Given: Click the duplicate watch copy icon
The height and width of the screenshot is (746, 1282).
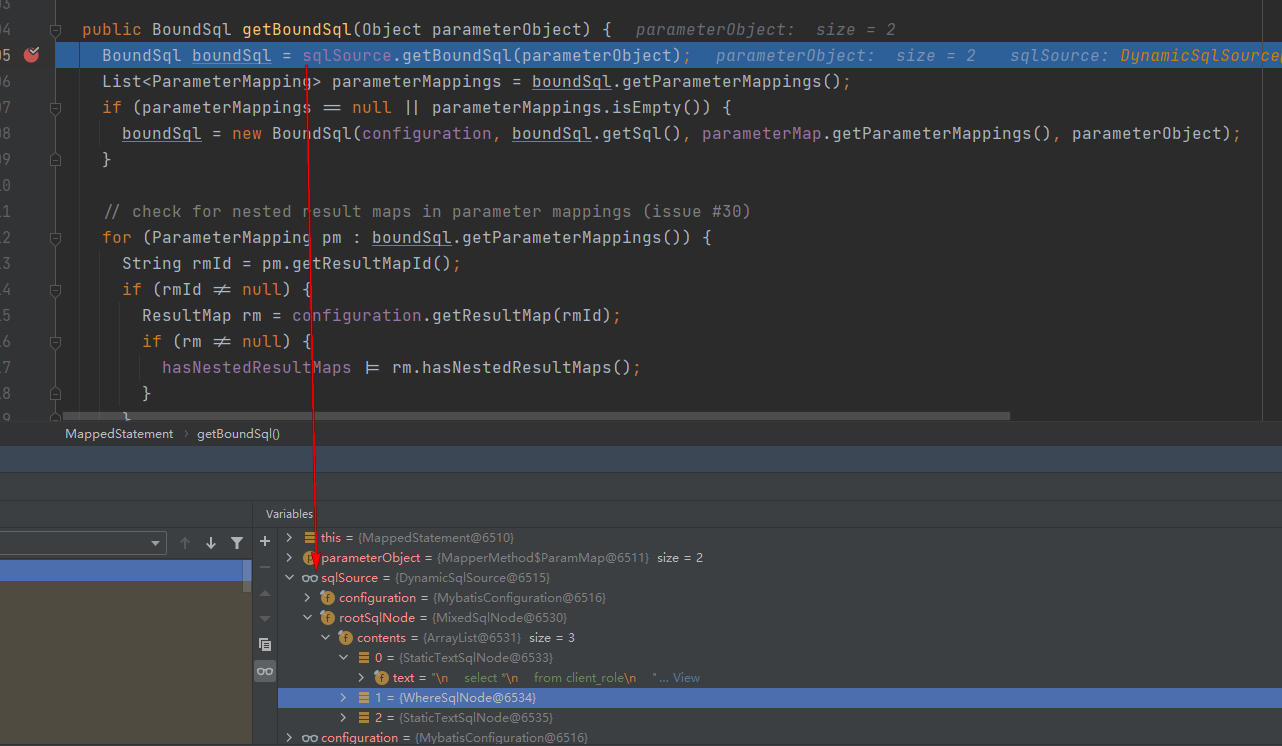Looking at the screenshot, I should point(265,644).
